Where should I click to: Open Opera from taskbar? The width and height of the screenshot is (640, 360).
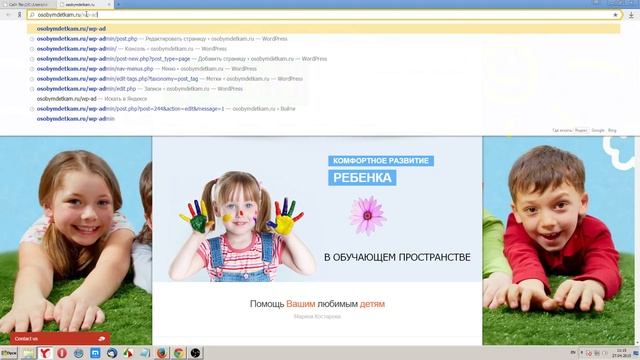(x=62, y=353)
